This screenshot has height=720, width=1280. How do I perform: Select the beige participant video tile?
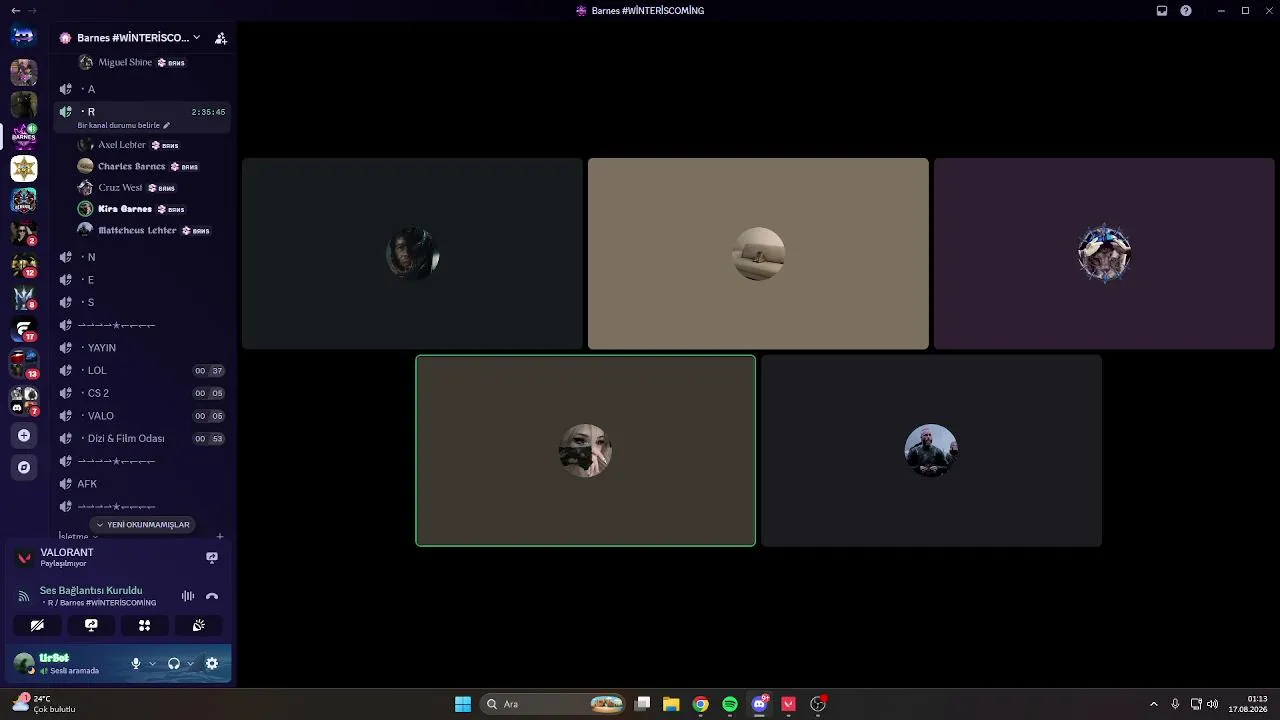758,254
